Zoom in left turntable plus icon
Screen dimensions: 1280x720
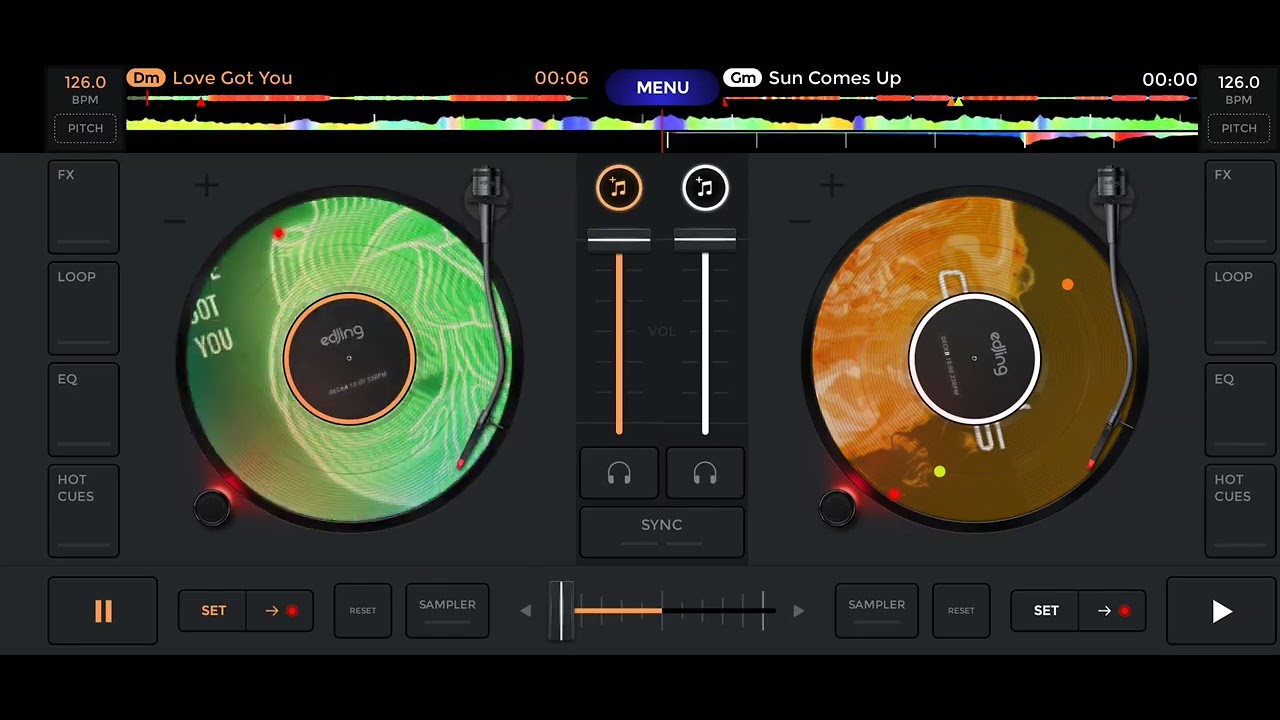pyautogui.click(x=206, y=185)
